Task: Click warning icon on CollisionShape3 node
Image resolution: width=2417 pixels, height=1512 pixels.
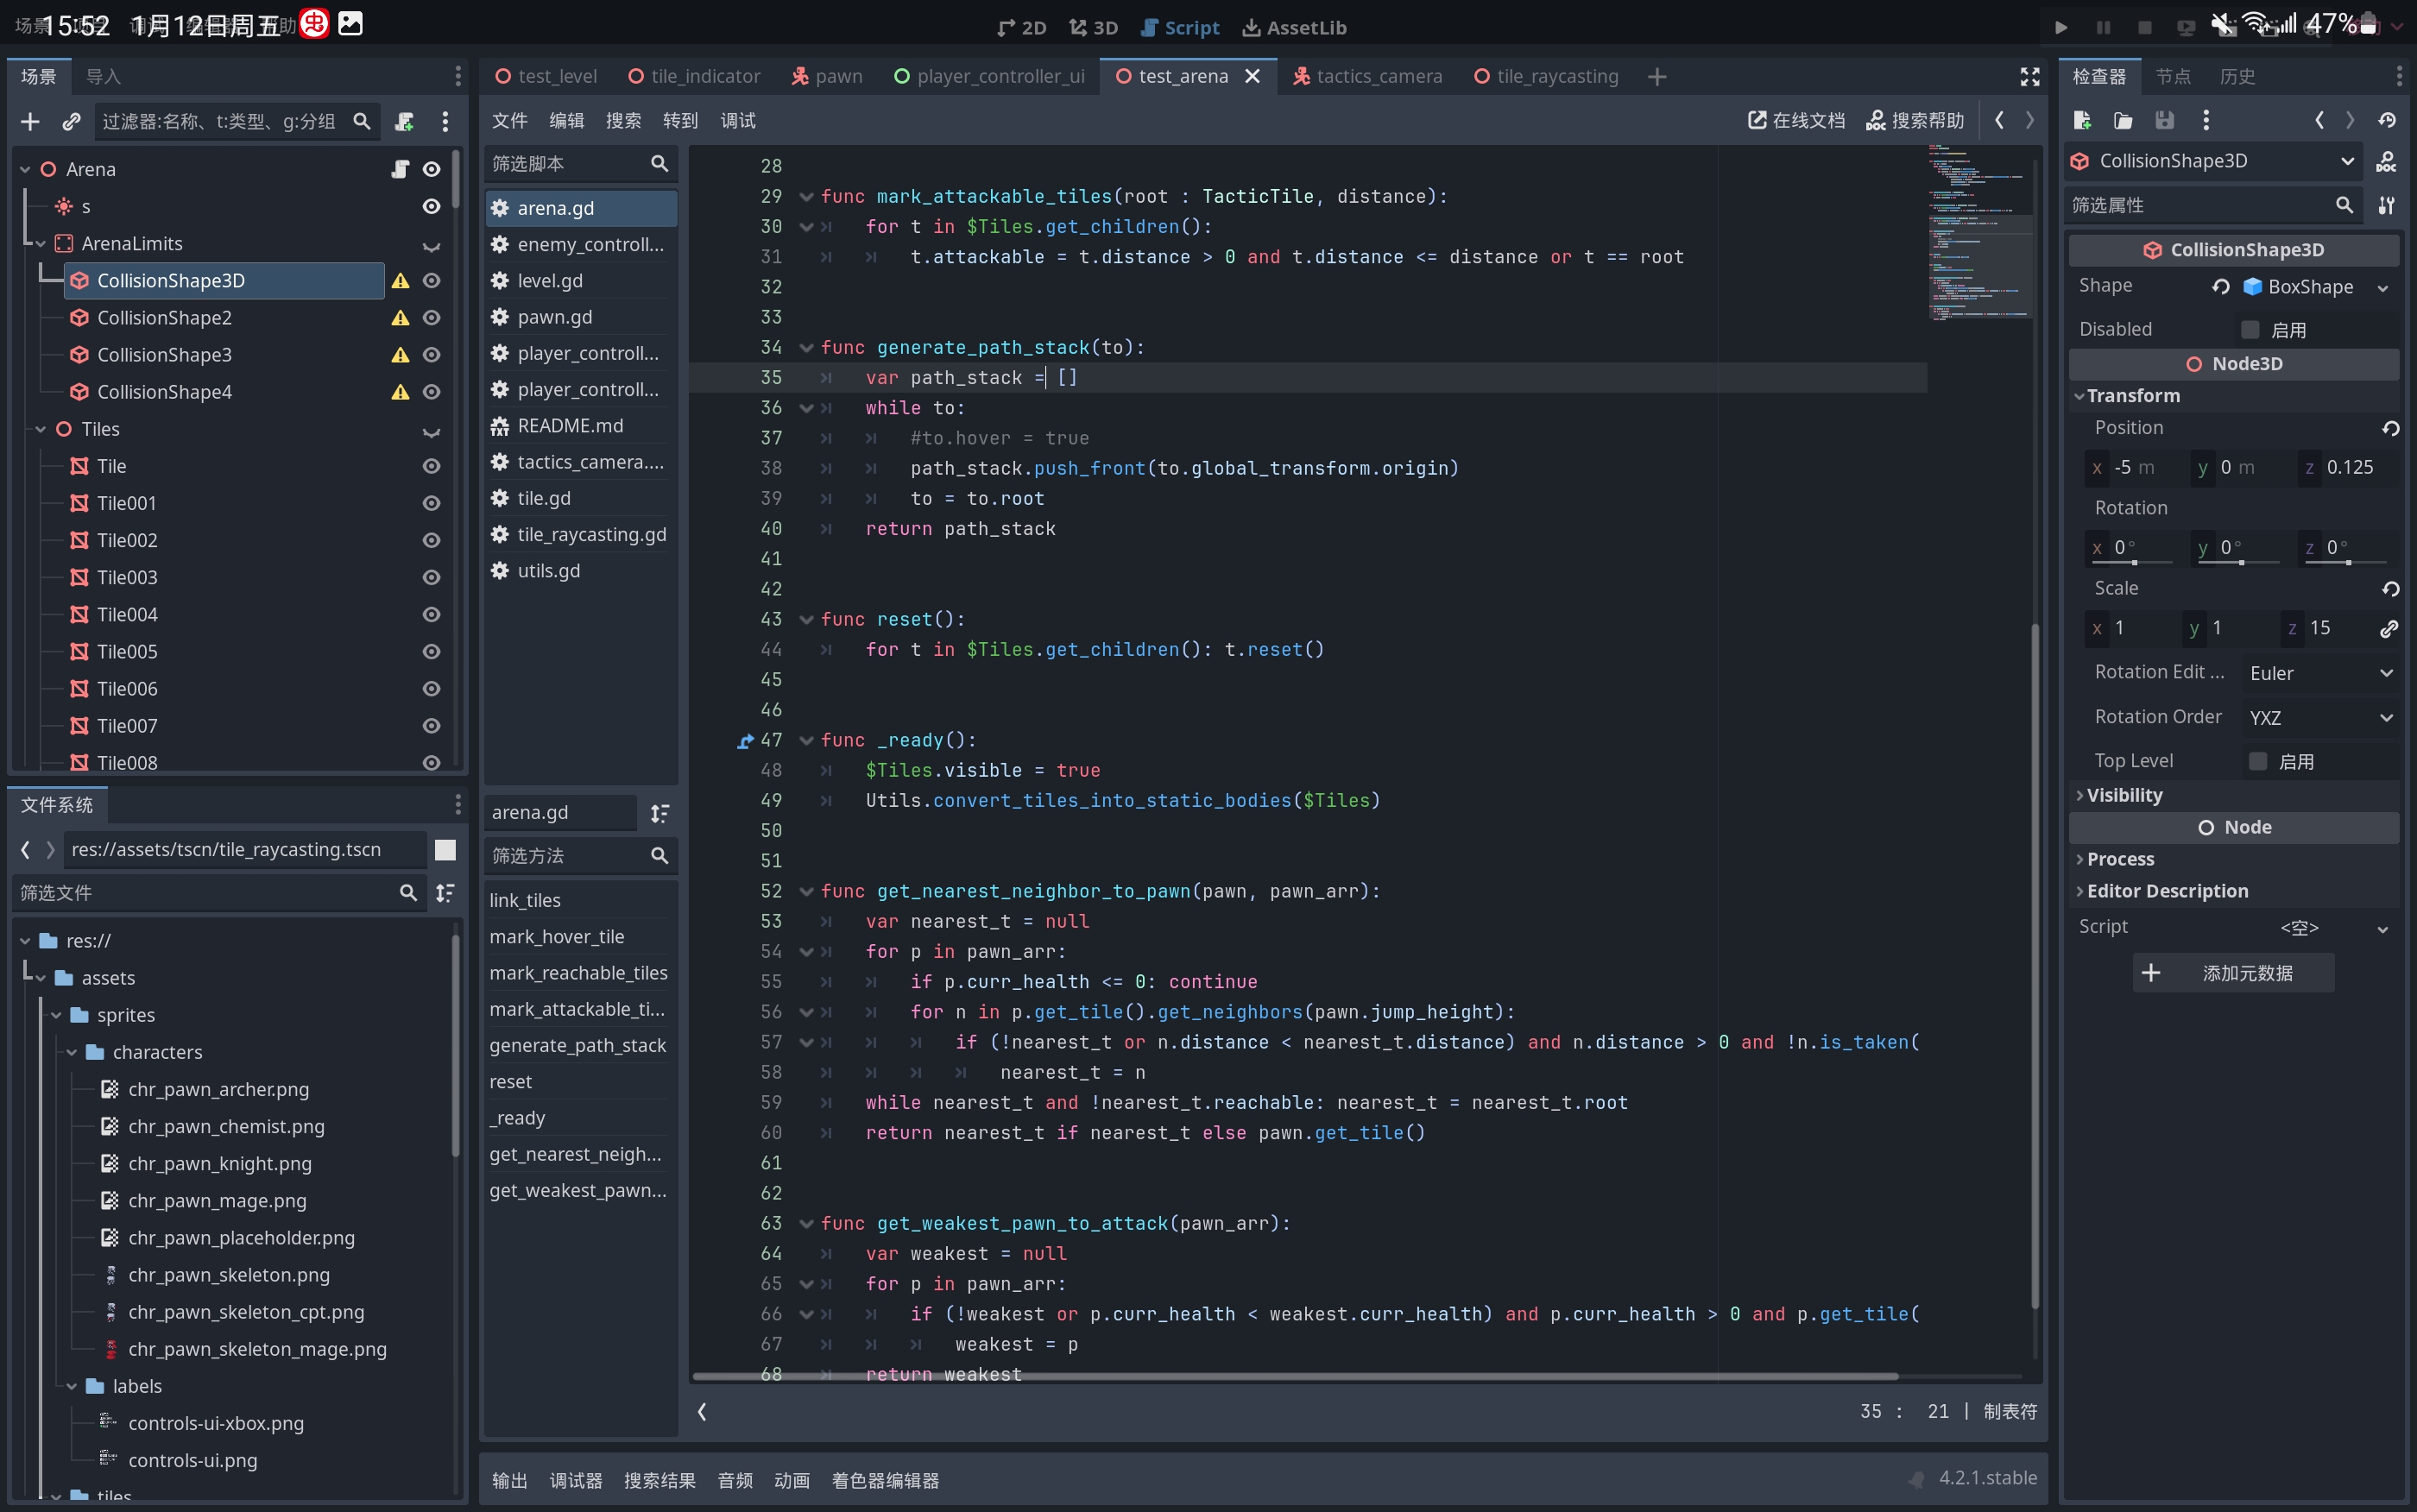Action: click(x=400, y=355)
